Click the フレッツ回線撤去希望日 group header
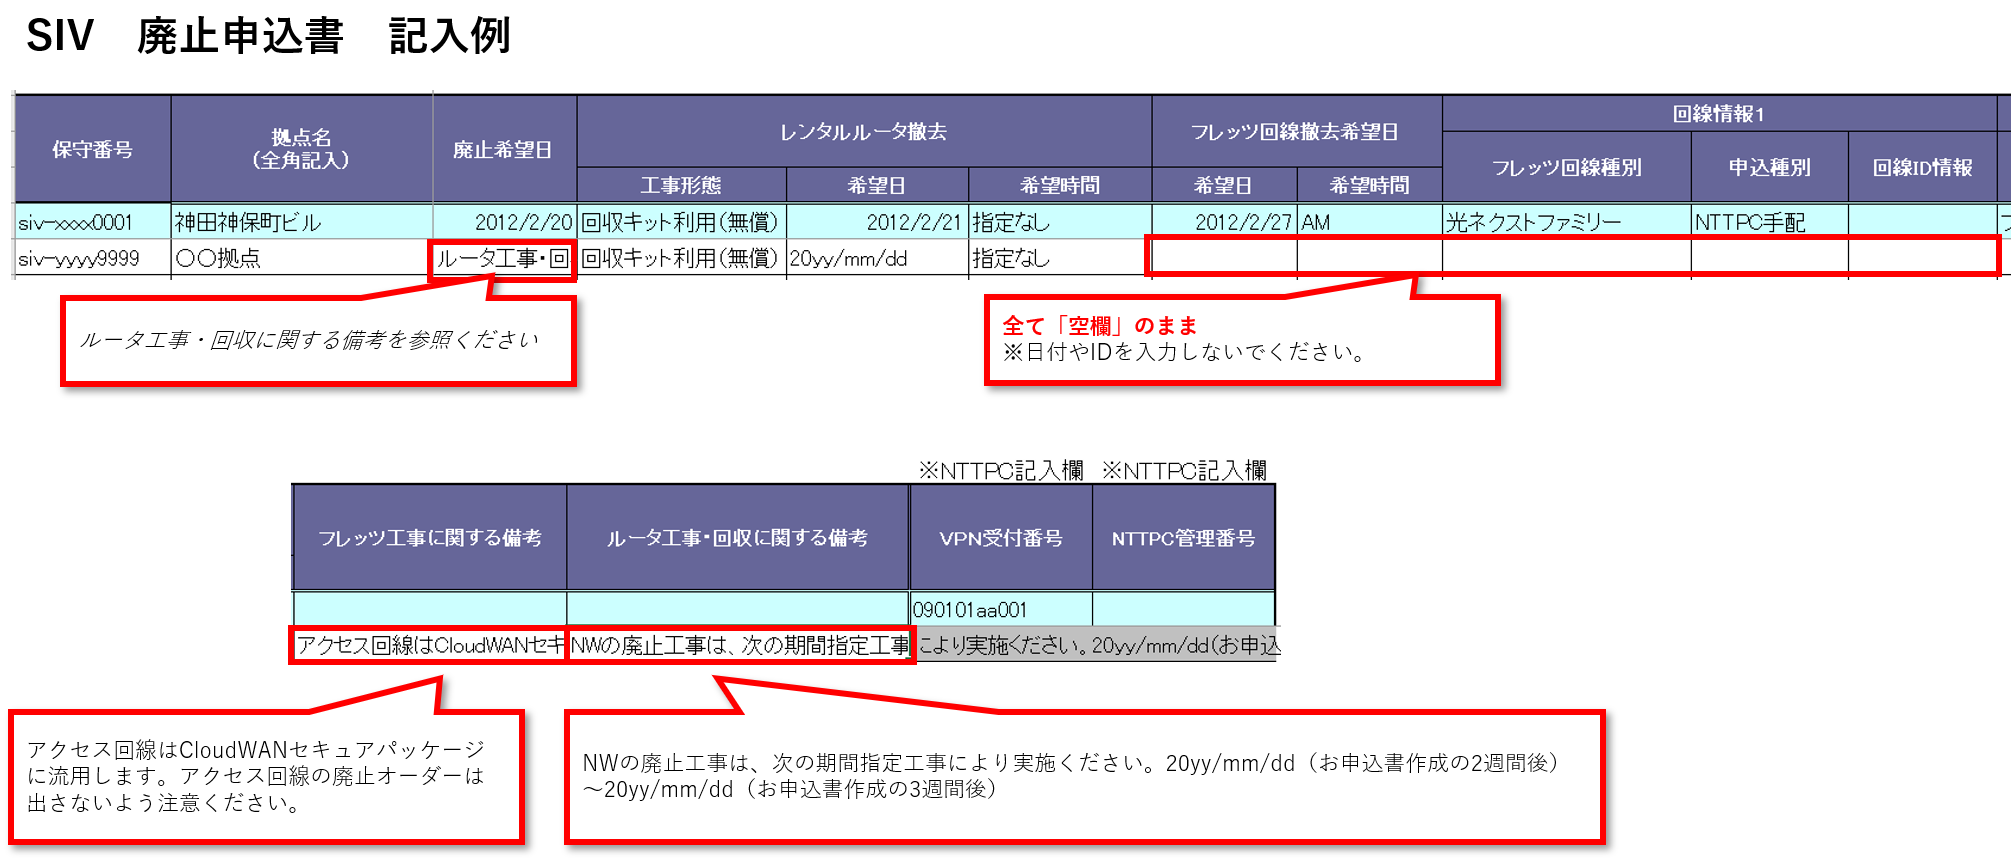2011x858 pixels. (x=1296, y=132)
